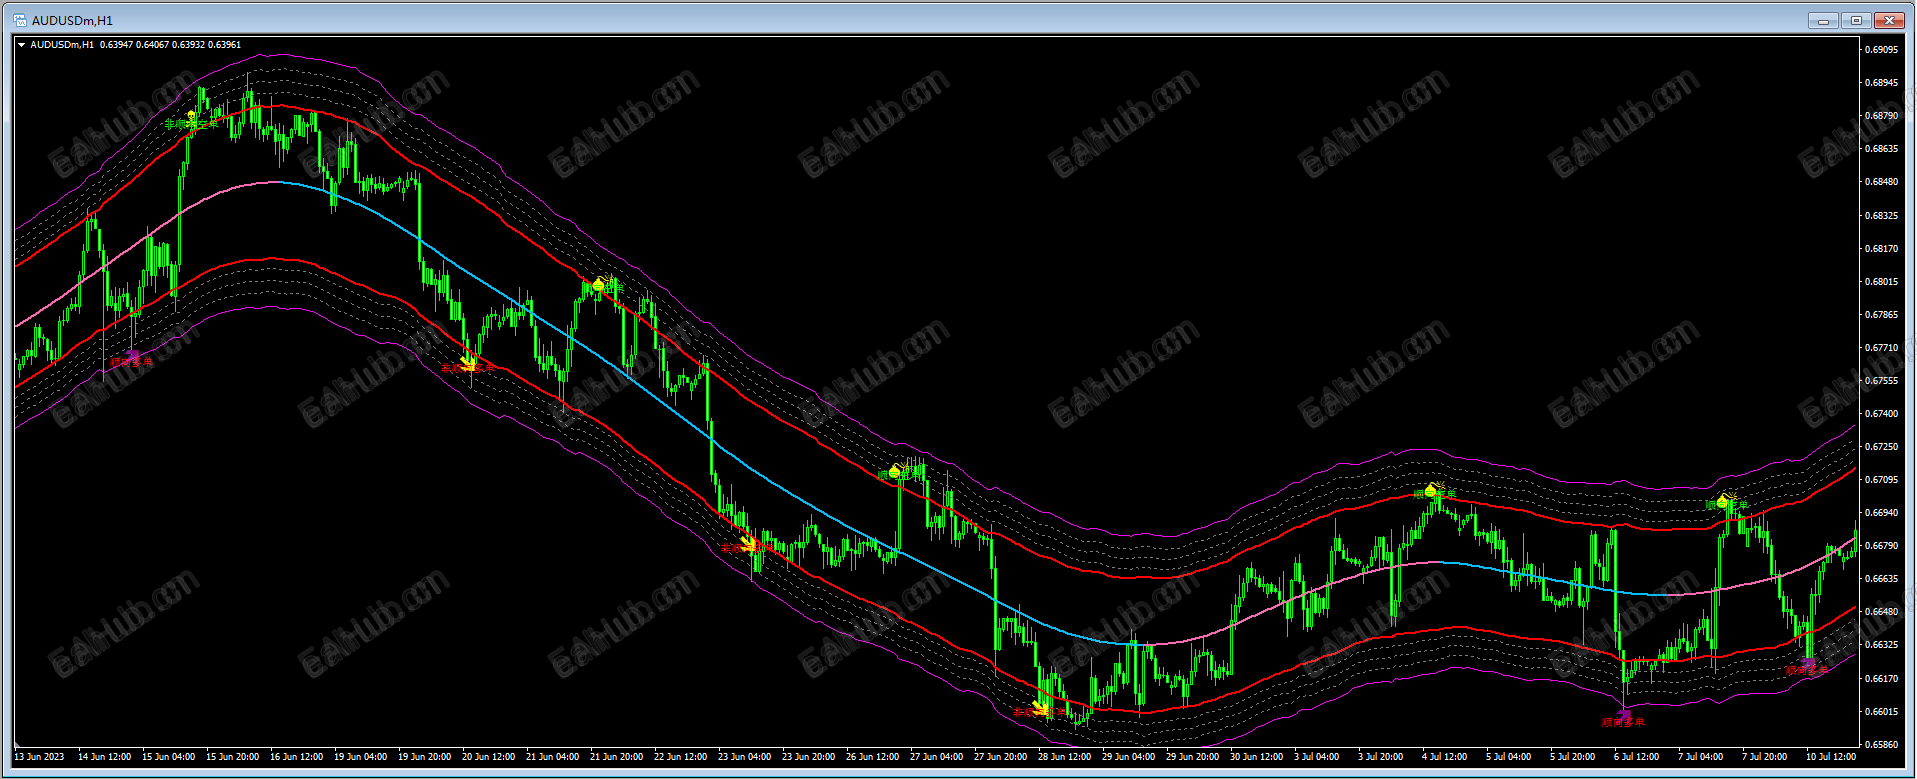Click the 0.68480 price axis label

pyautogui.click(x=1881, y=182)
